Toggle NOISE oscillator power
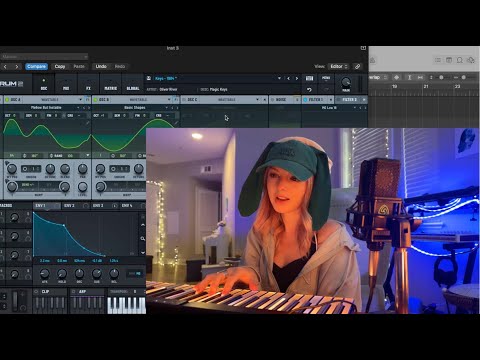Image resolution: width=480 pixels, height=360 pixels. 272,100
